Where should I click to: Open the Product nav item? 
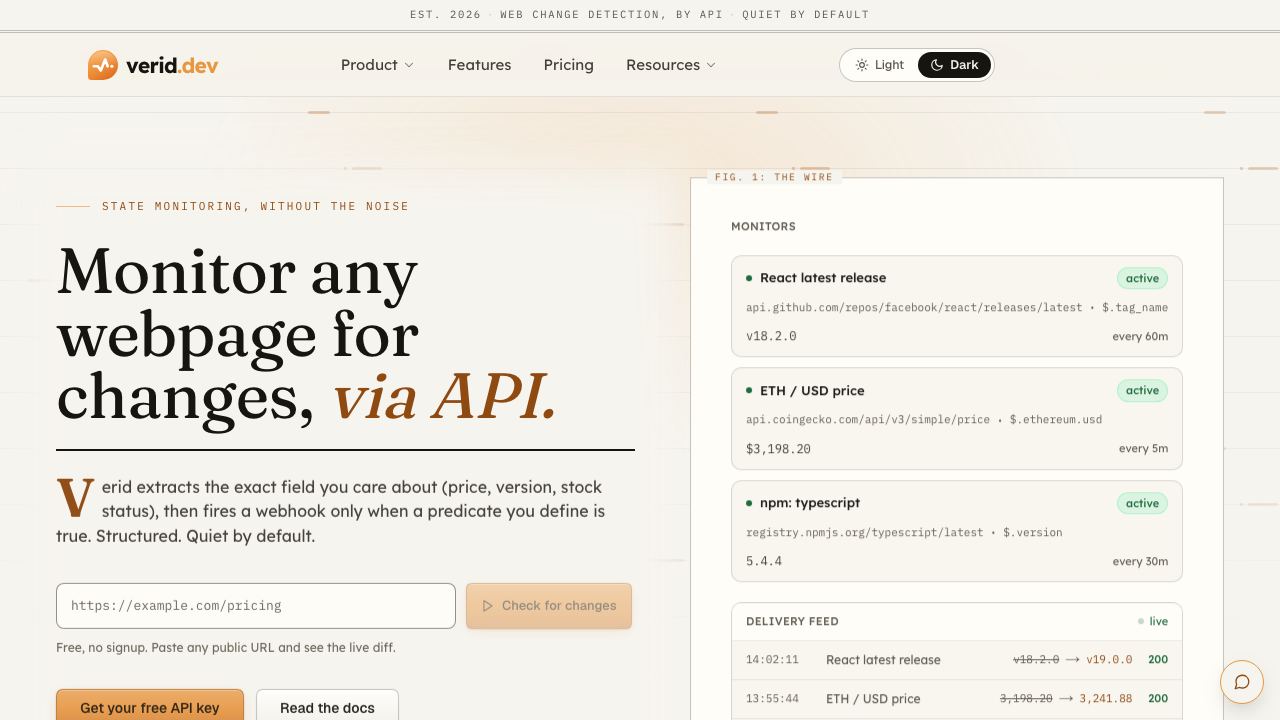pos(377,65)
